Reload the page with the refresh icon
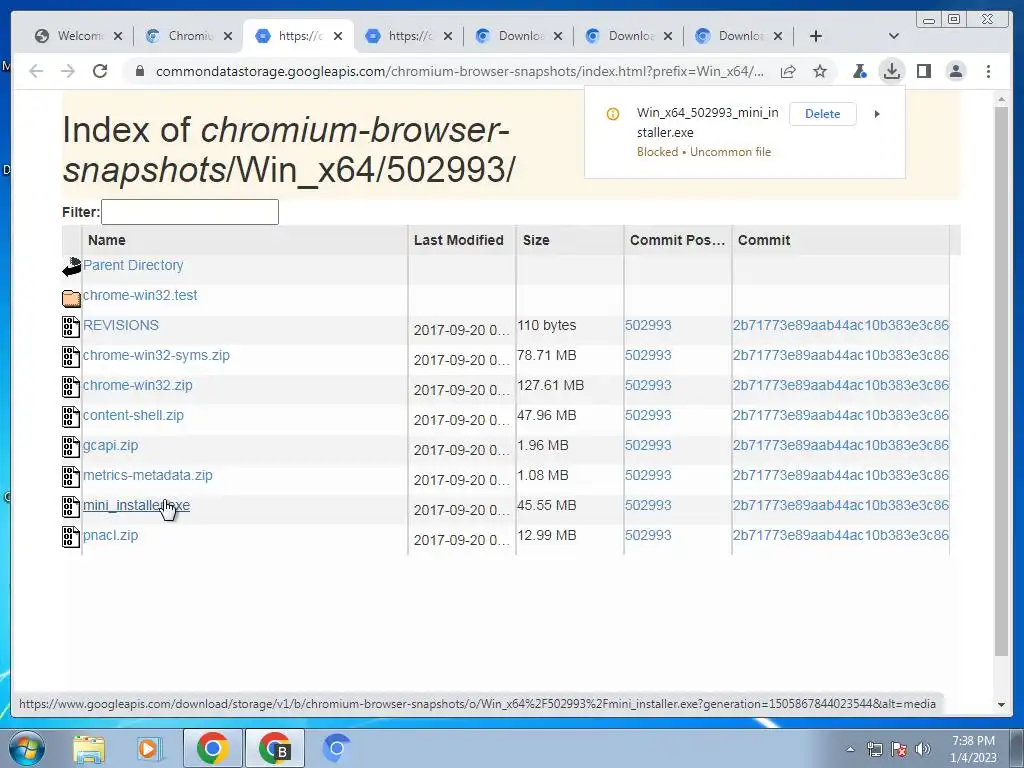The image size is (1024, 768). pyautogui.click(x=100, y=71)
